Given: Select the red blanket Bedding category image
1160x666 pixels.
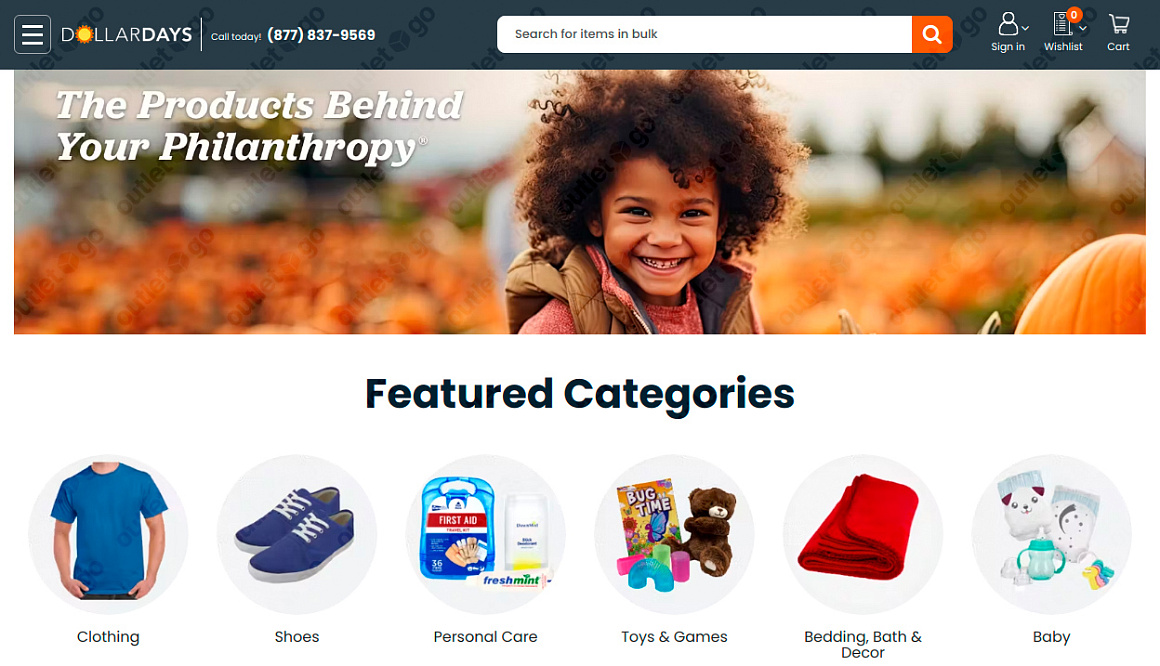Looking at the screenshot, I should point(863,534).
